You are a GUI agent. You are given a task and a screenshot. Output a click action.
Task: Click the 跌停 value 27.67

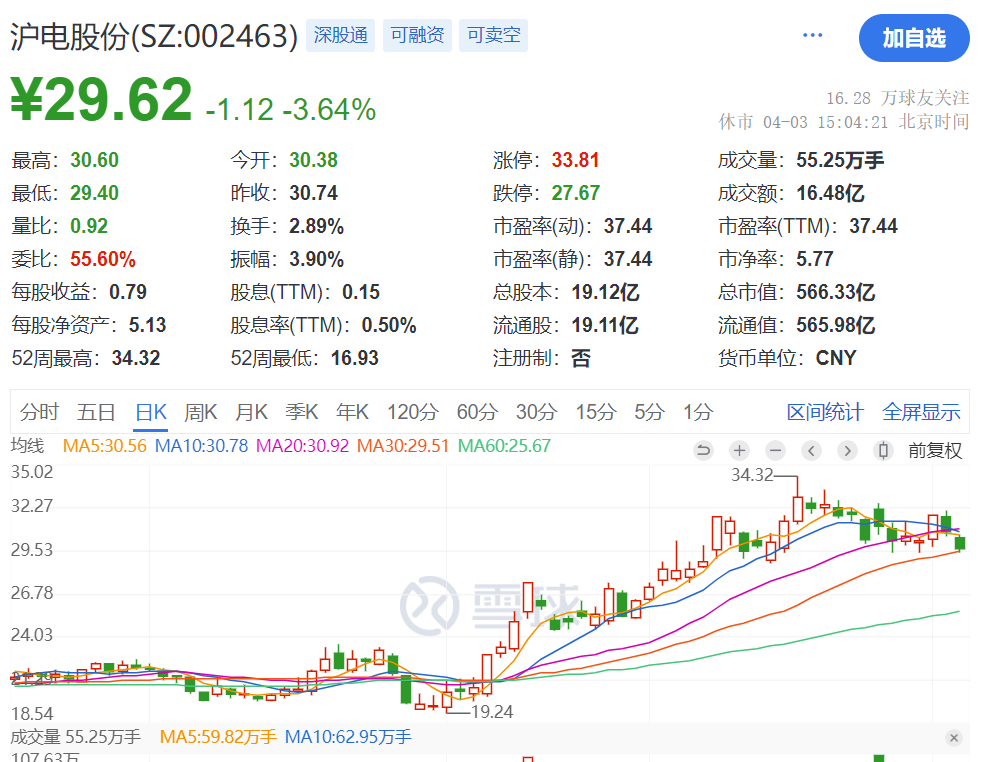click(575, 193)
